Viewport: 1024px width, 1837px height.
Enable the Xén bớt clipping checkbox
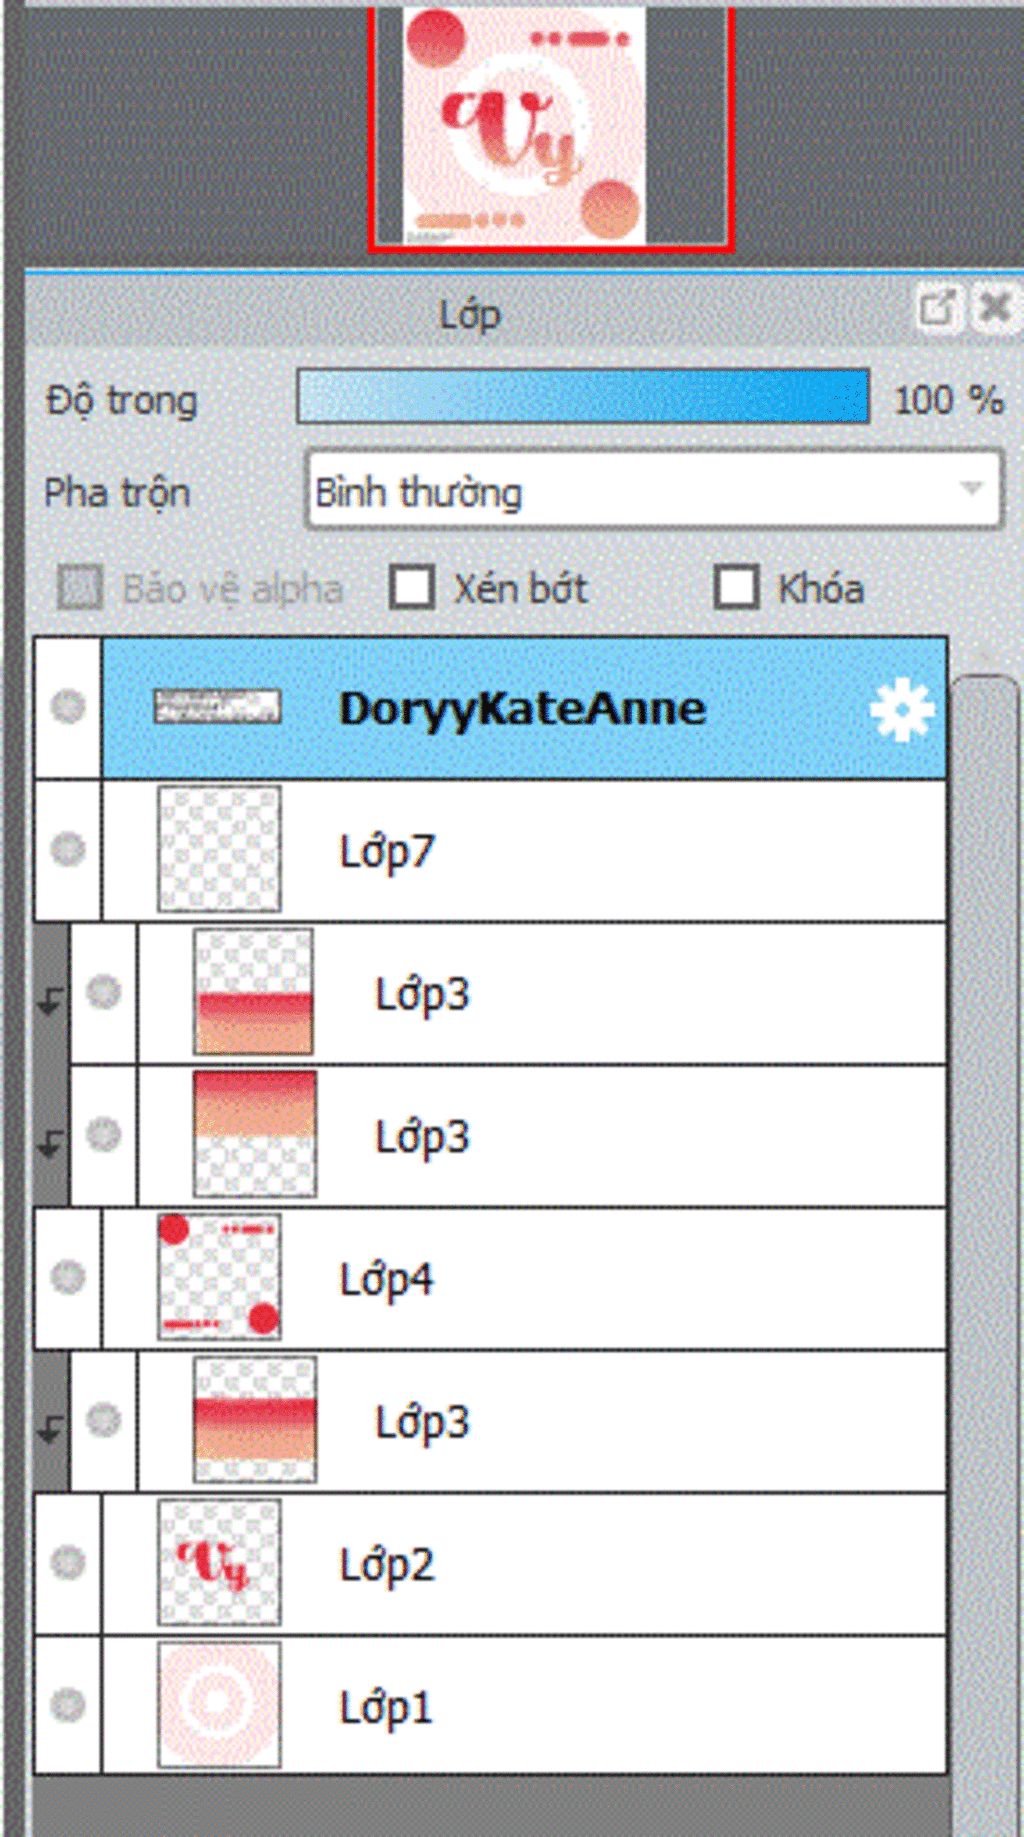click(x=412, y=588)
